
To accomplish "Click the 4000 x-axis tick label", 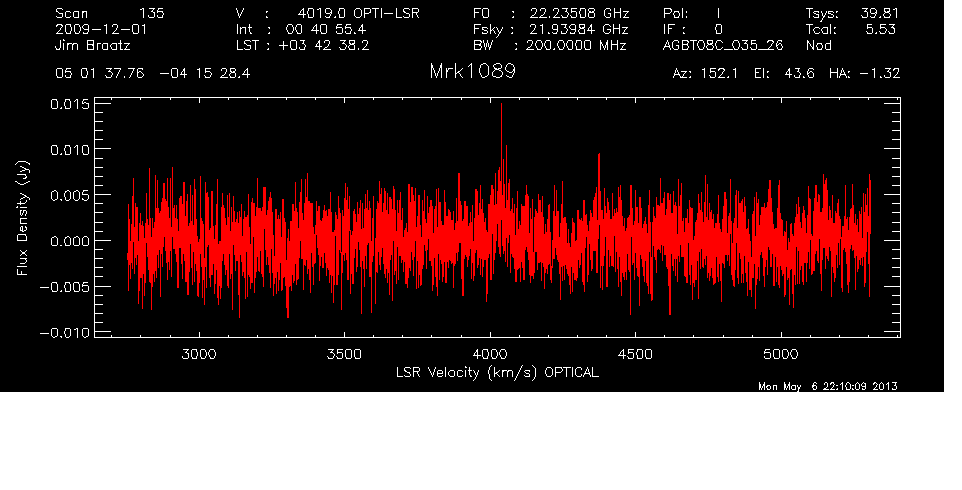I will [490, 354].
